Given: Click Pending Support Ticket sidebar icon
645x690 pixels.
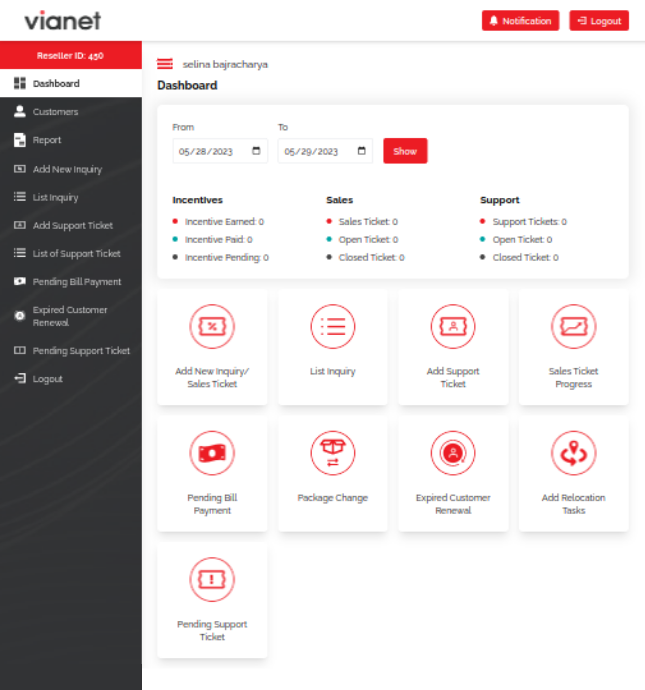Looking at the screenshot, I should 20,350.
